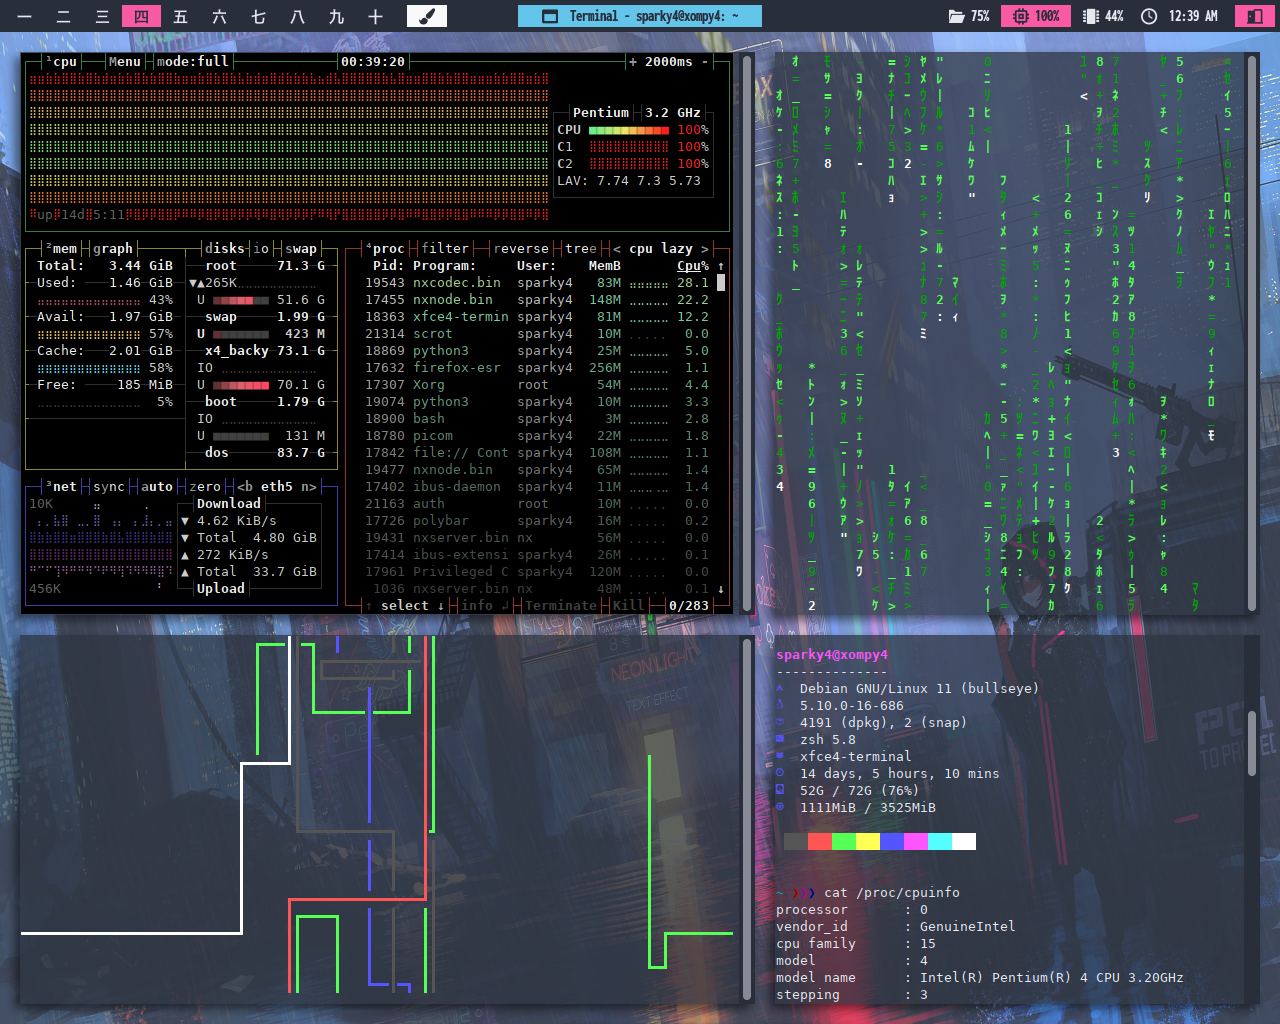Toggle the tree view in proc panel
The height and width of the screenshot is (1024, 1280).
(x=580, y=249)
